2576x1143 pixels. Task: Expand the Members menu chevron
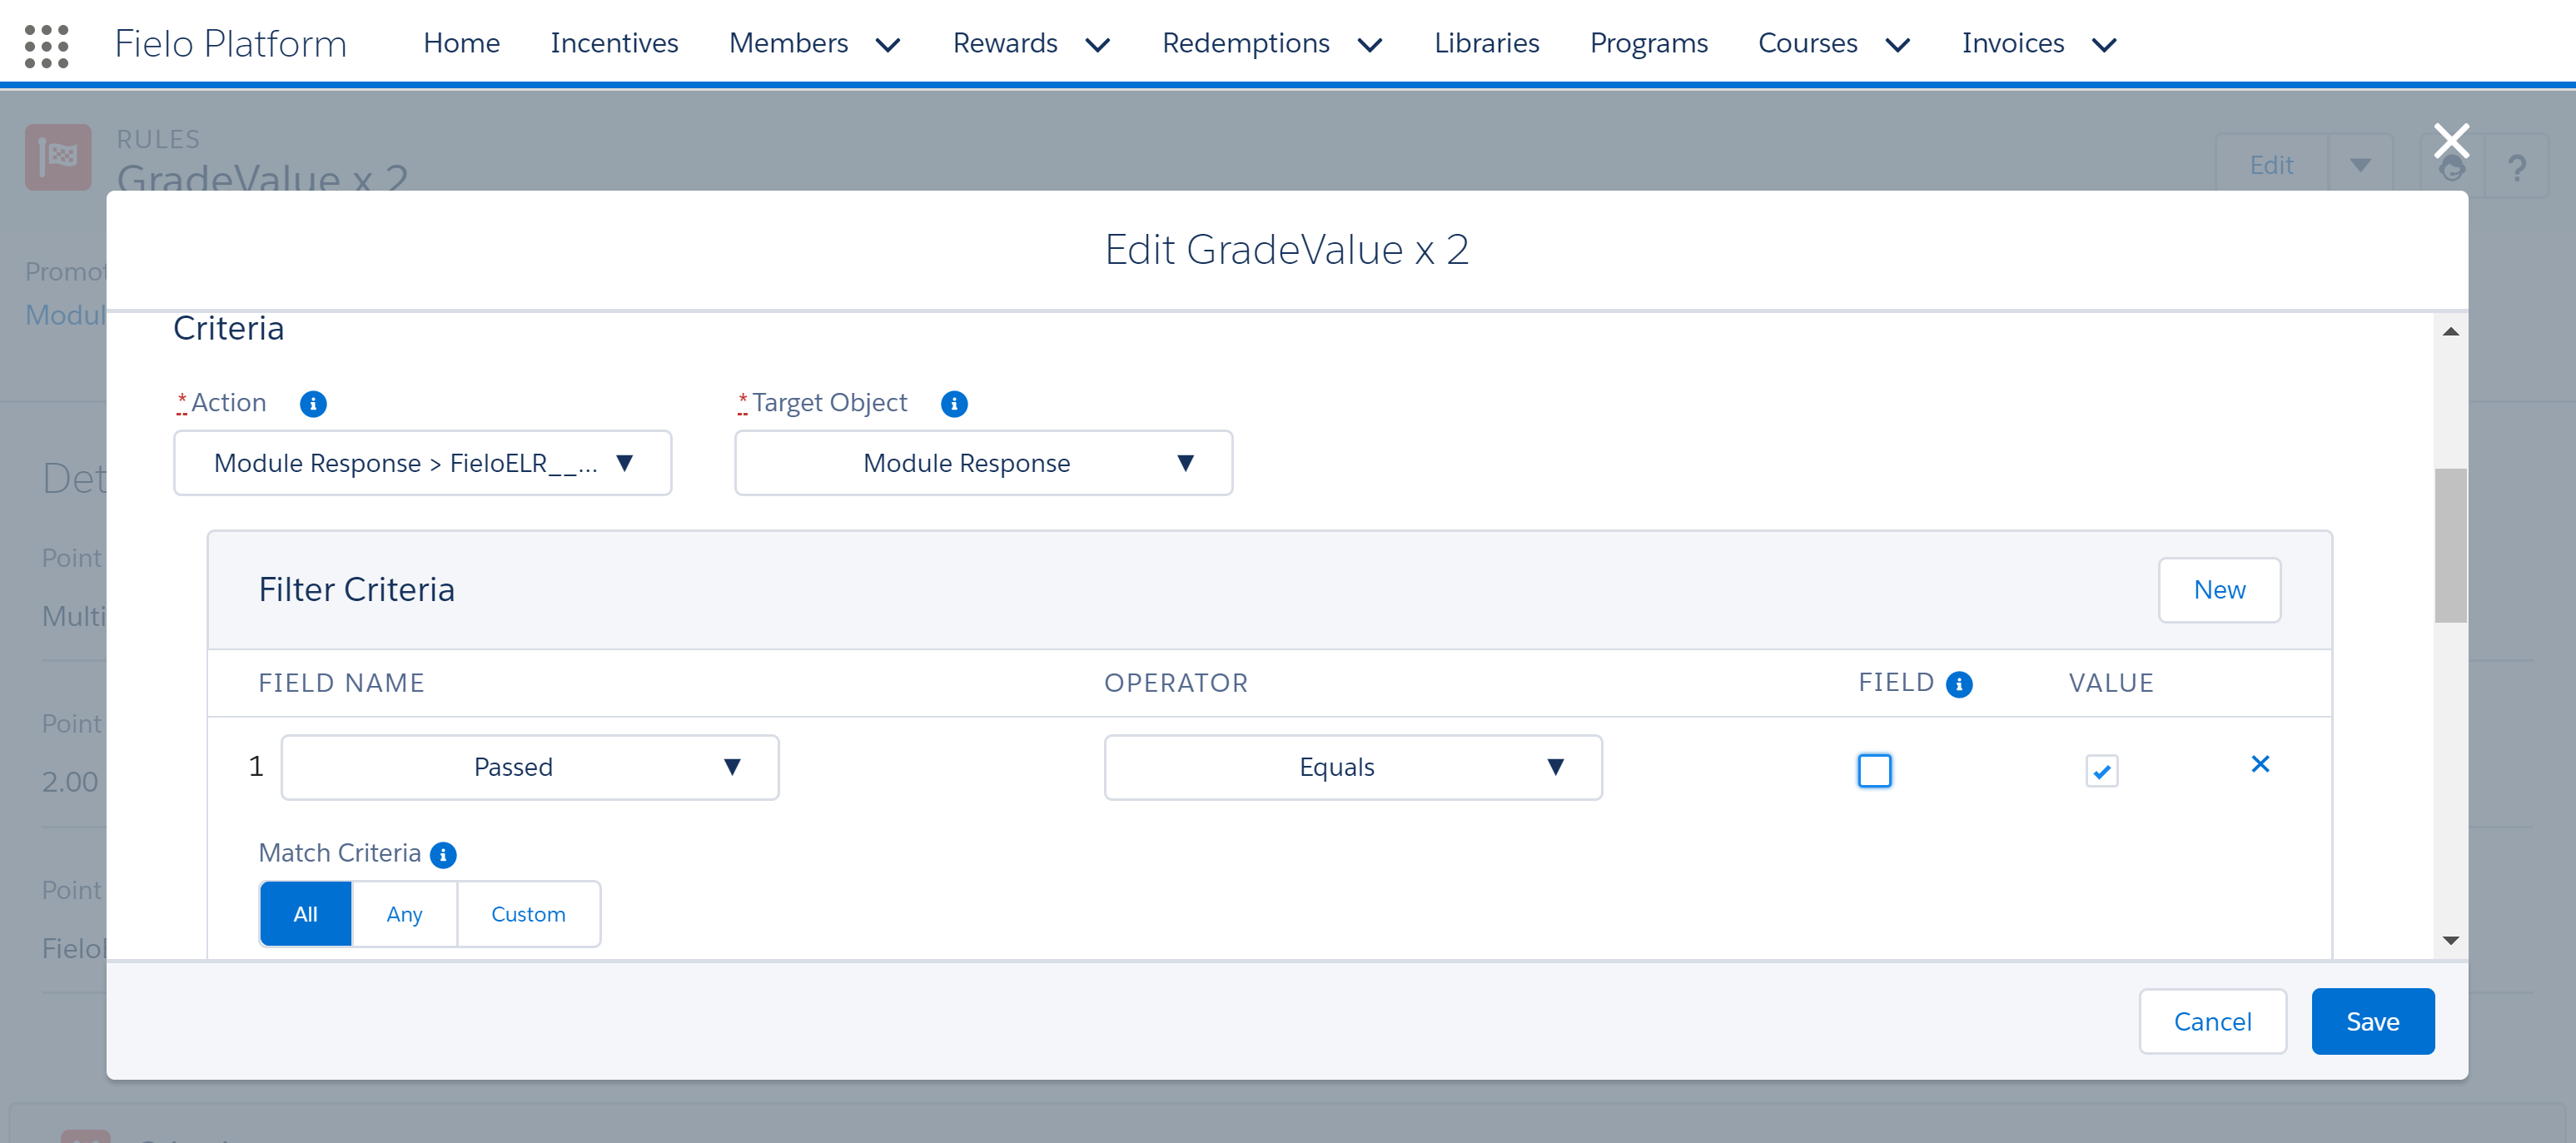pyautogui.click(x=888, y=45)
